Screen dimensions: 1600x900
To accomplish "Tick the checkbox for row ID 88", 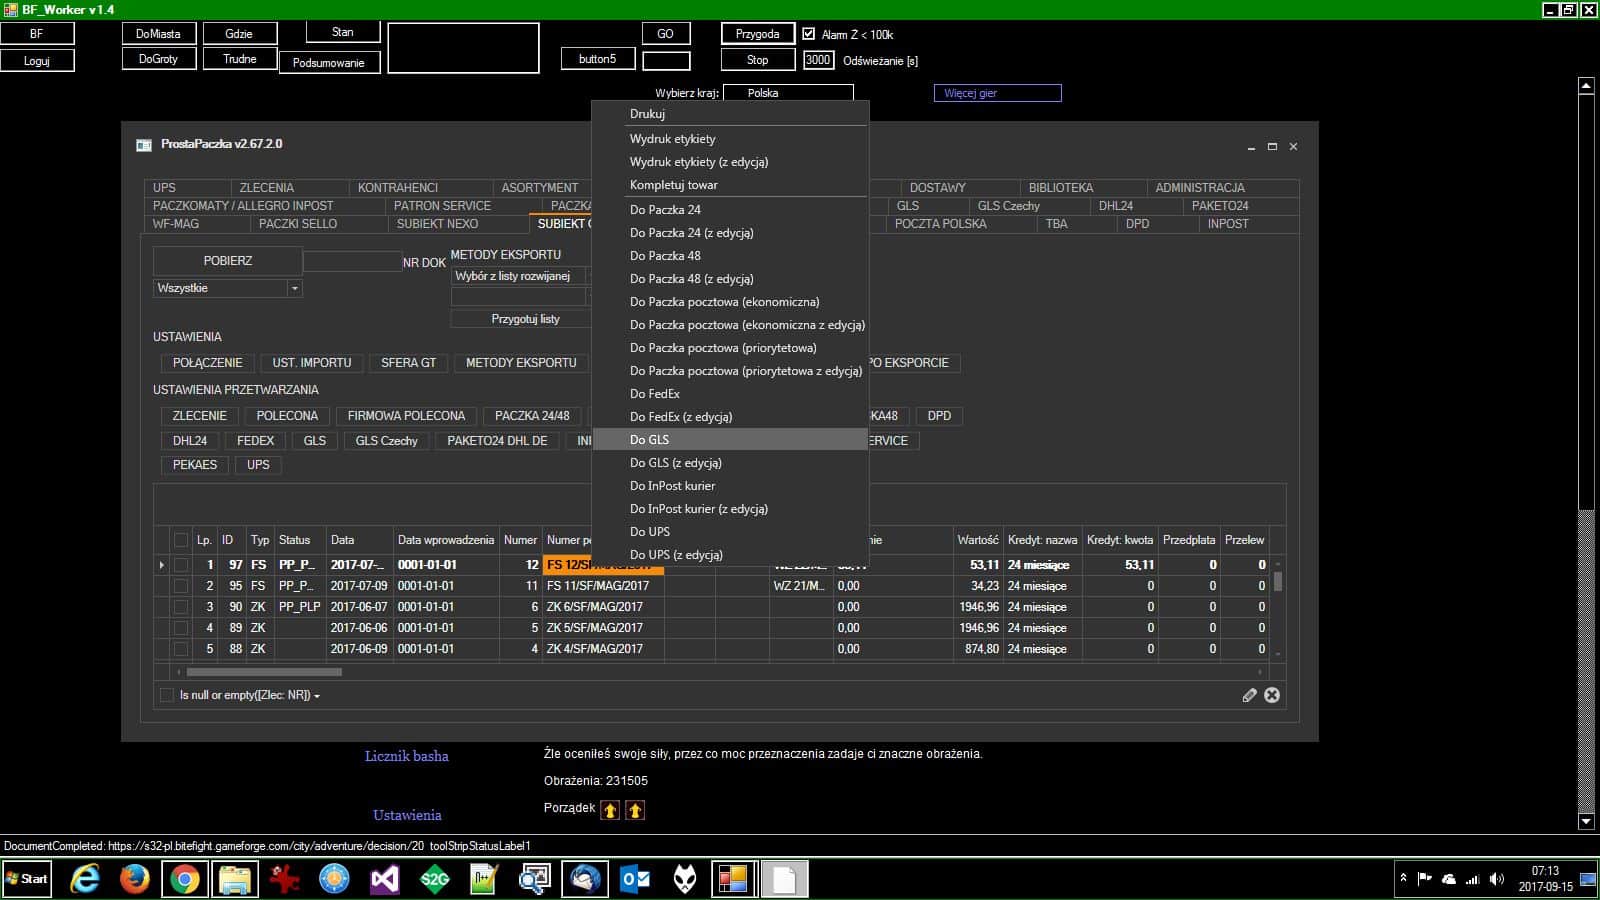I will [181, 649].
